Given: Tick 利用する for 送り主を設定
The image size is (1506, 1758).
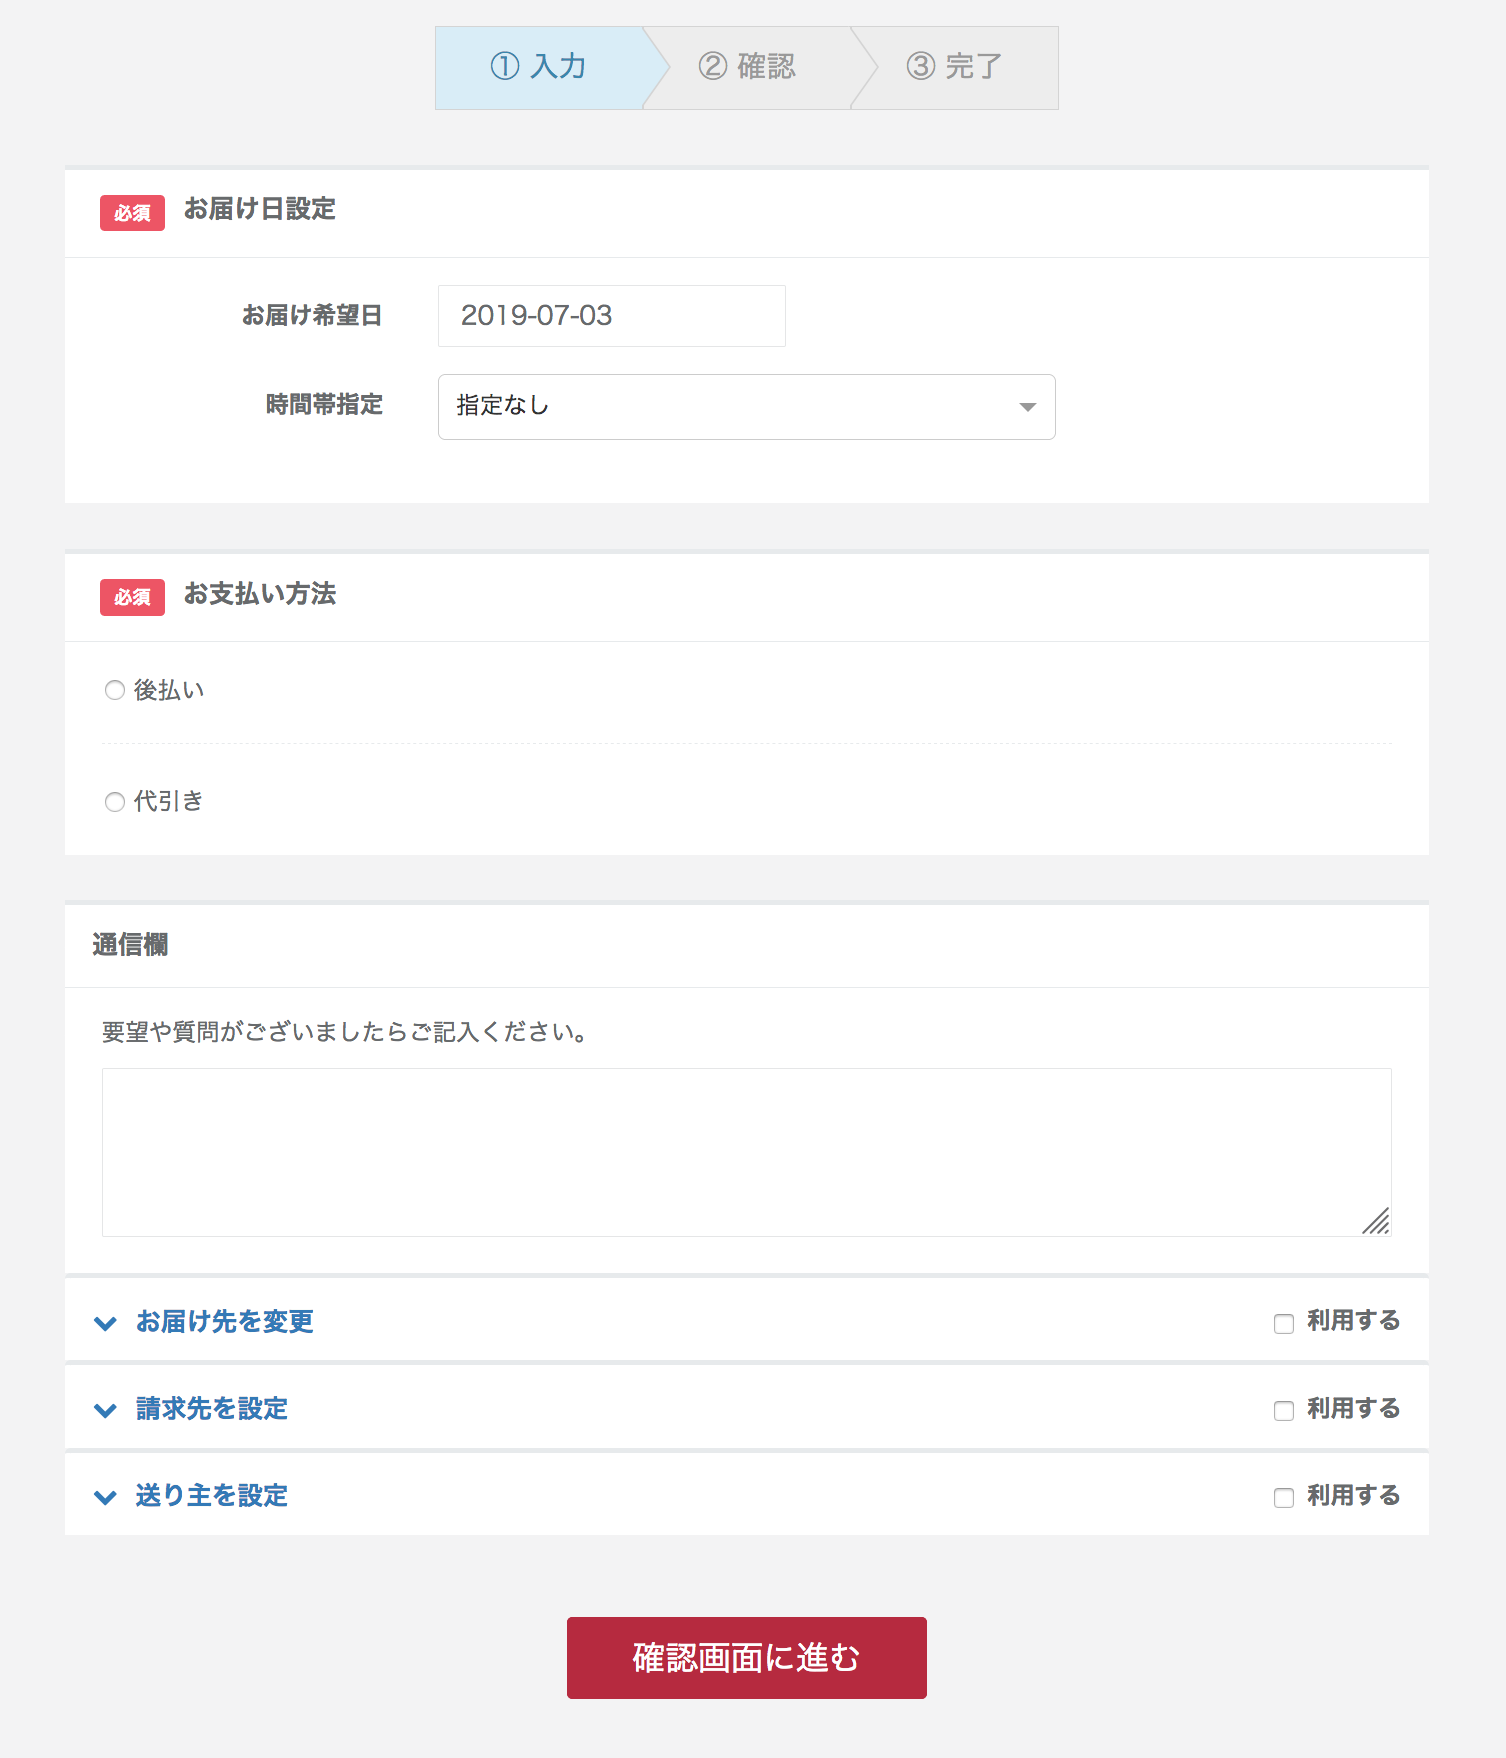Looking at the screenshot, I should tap(1284, 1498).
